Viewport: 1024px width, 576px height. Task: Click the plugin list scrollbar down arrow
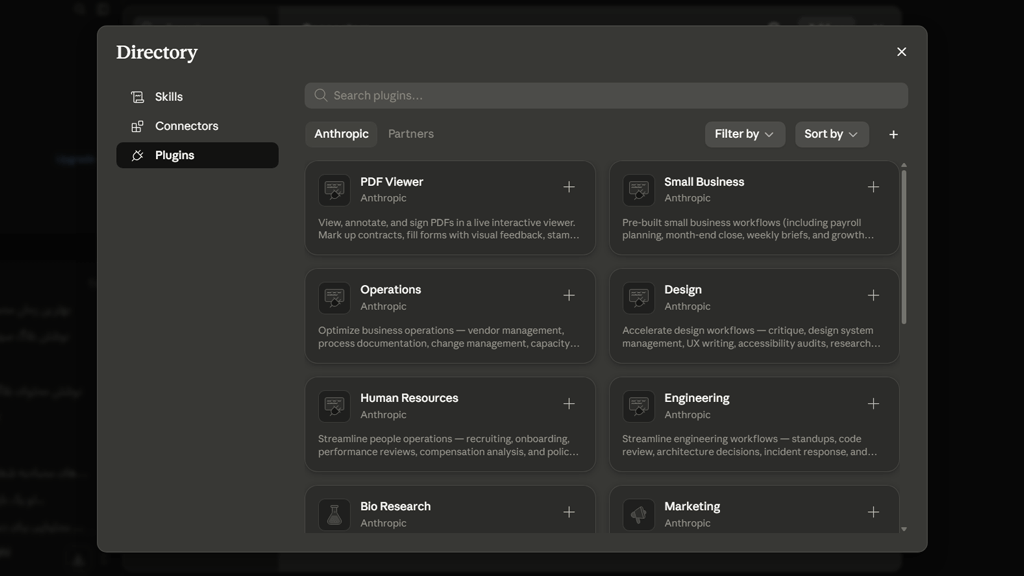pyautogui.click(x=904, y=529)
